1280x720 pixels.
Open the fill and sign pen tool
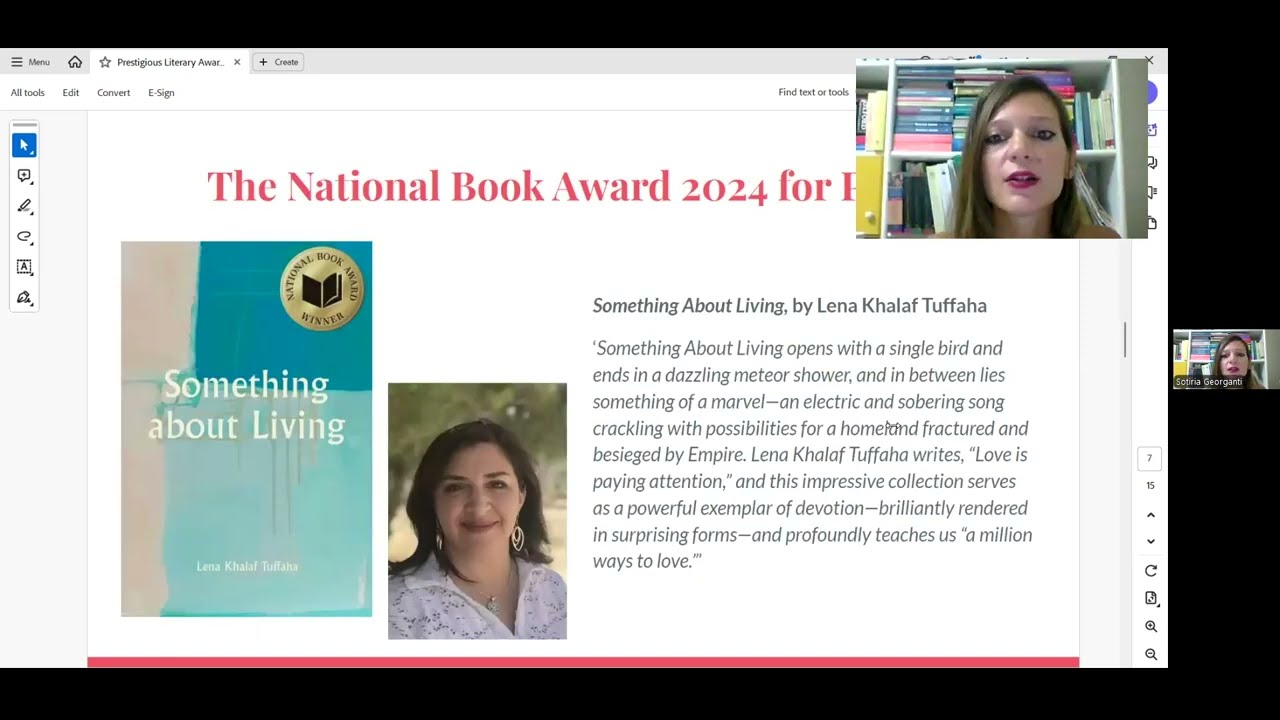point(25,298)
